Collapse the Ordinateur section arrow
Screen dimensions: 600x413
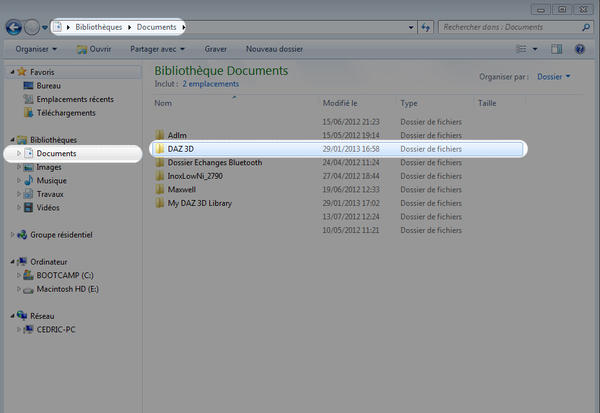pyautogui.click(x=12, y=262)
